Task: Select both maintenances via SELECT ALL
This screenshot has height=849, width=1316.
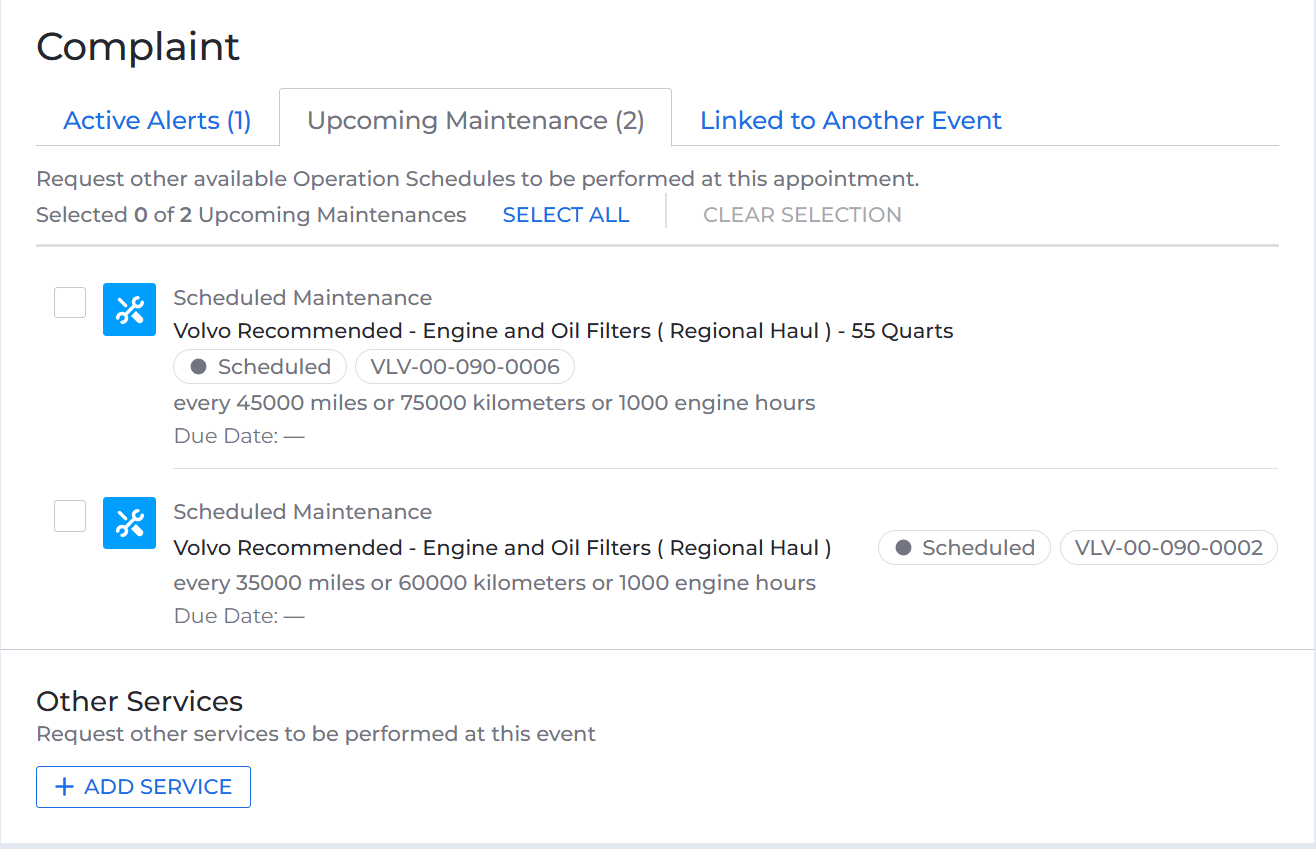Action: (565, 214)
